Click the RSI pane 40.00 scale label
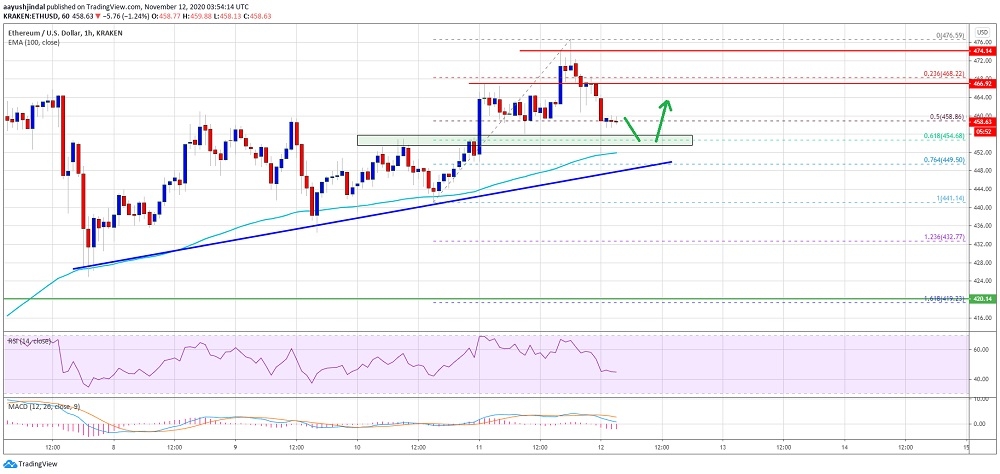Image resolution: width=1000 pixels, height=474 pixels. point(980,379)
